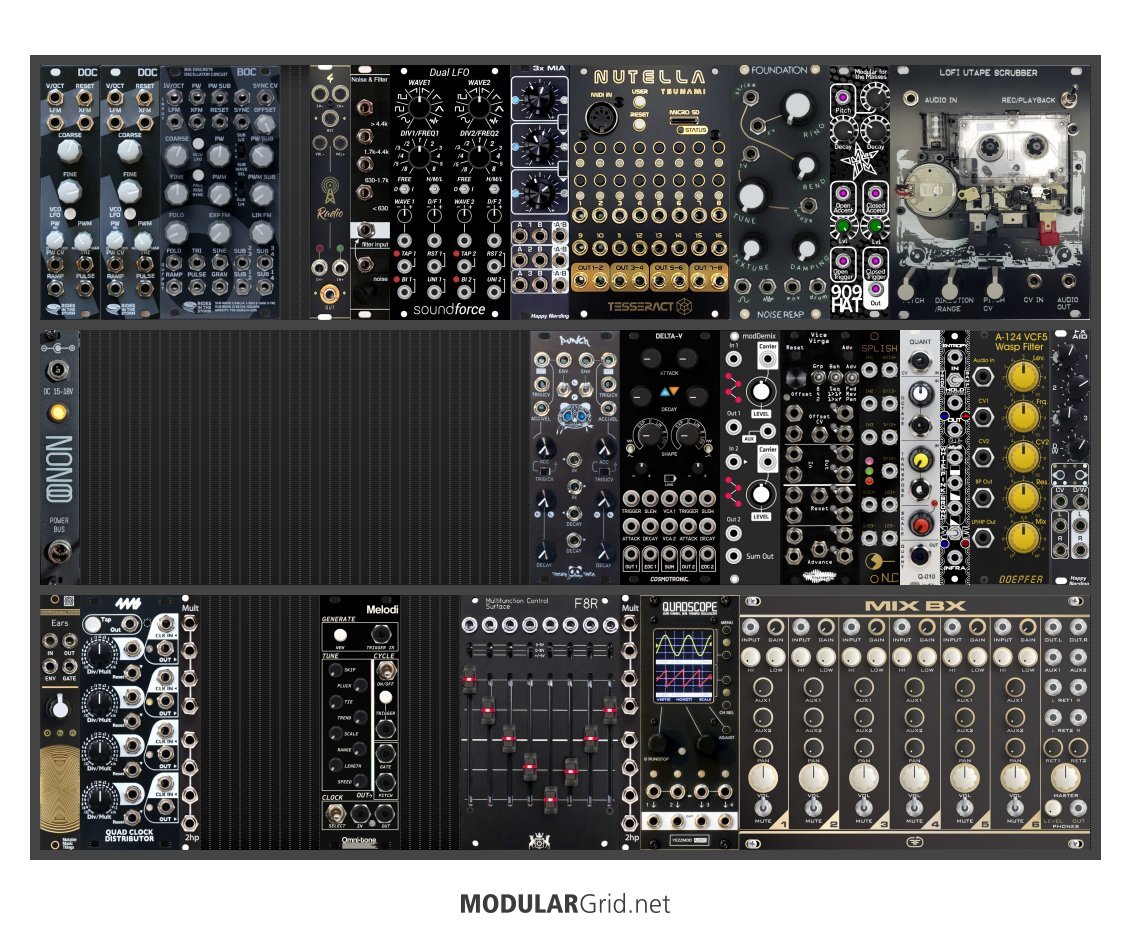
Task: Flip the FREE switch under DIV1/FREQ1
Action: tap(404, 189)
